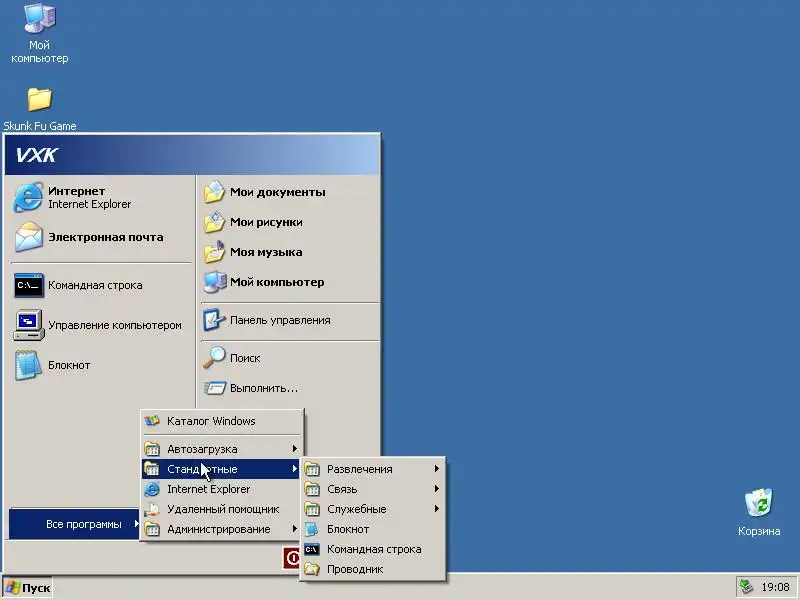Choose Блокнот in Стандартные submenu
This screenshot has width=800, height=600.
[x=372, y=530]
